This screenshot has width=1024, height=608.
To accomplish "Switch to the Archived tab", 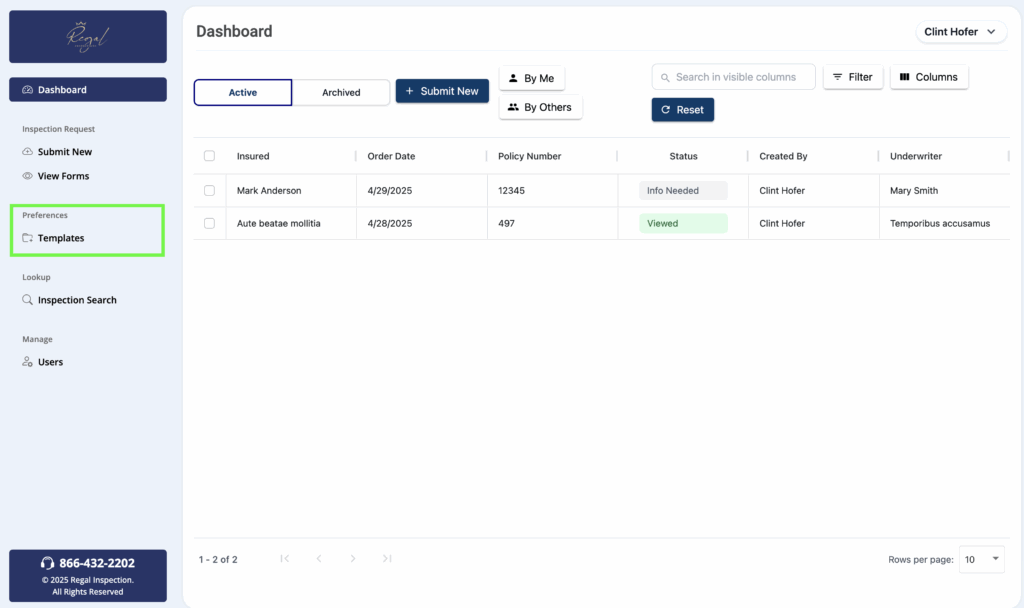I will pyautogui.click(x=341, y=93).
